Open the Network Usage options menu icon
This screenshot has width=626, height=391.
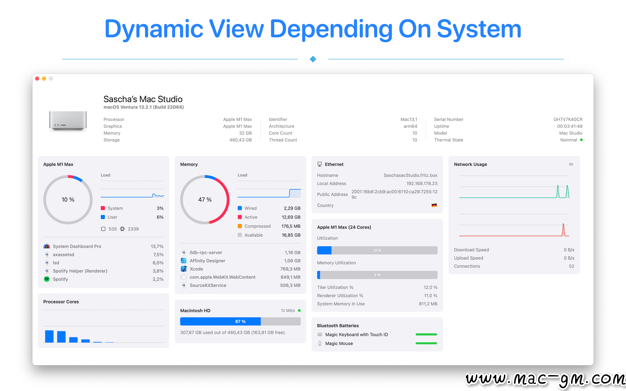click(x=571, y=164)
